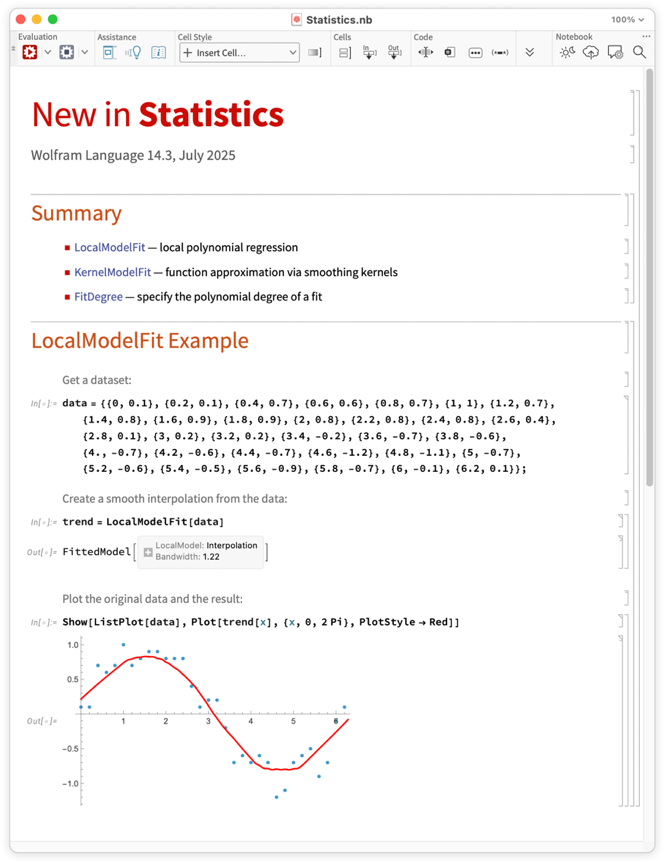Click the 'Get a dataset:' text
665x863 pixels.
pos(97,380)
